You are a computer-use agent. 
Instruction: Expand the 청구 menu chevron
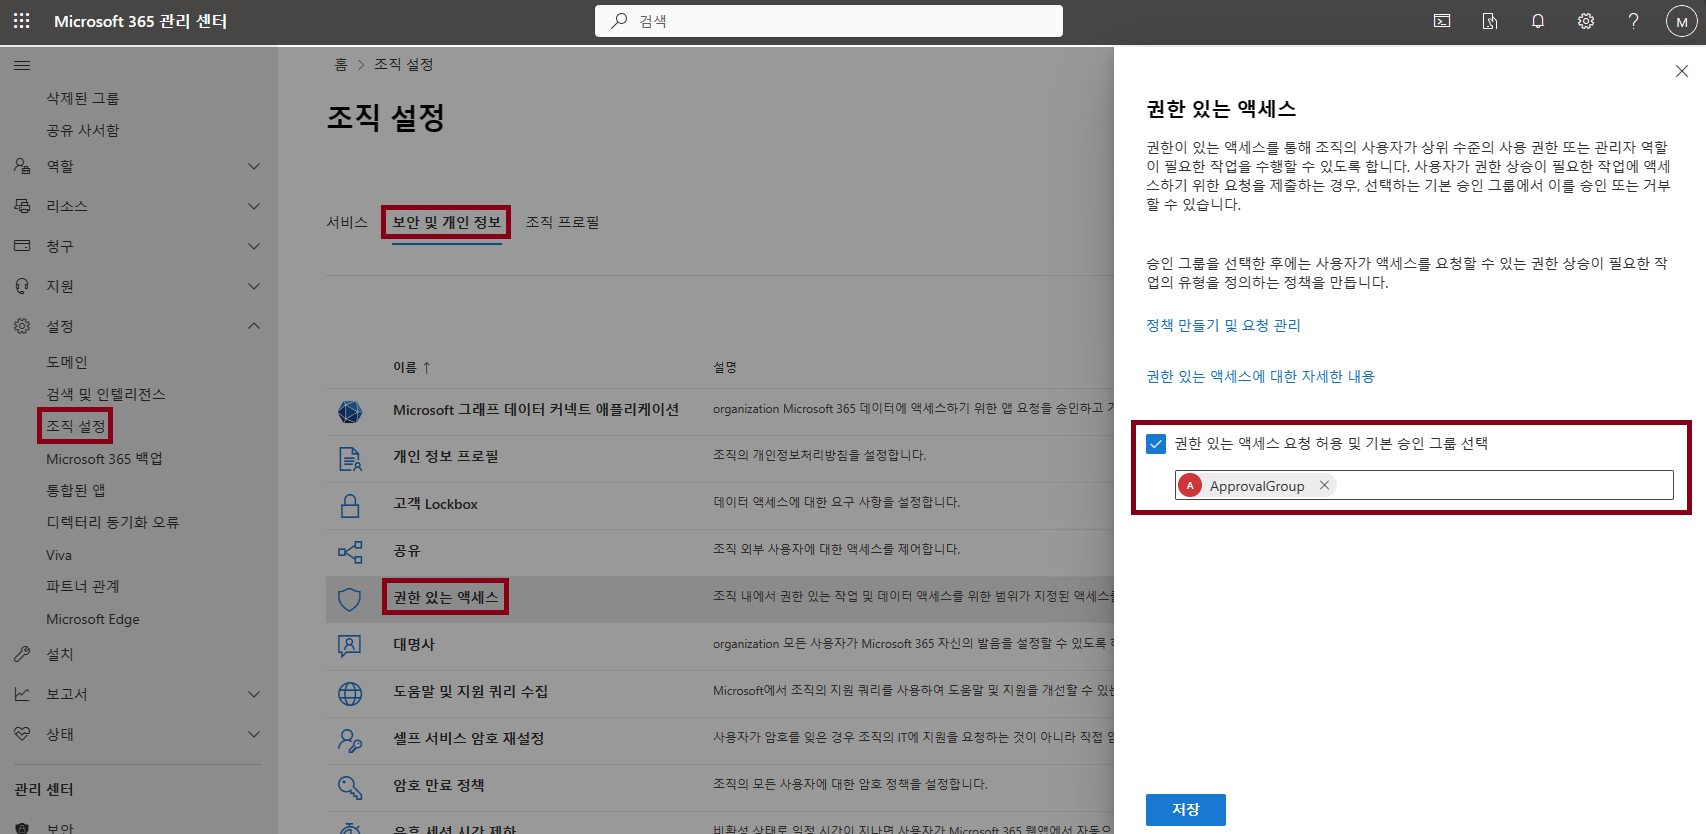(254, 246)
